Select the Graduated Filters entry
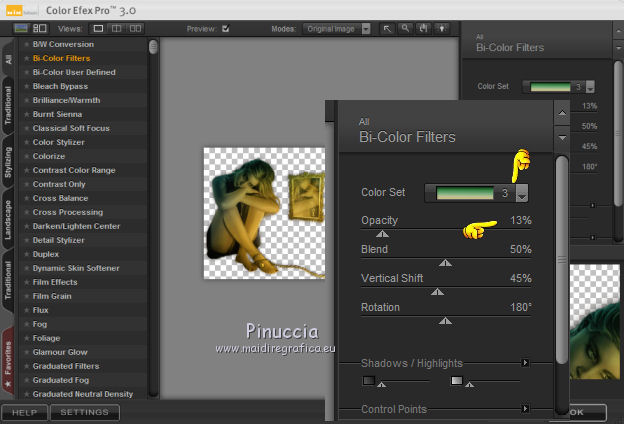 click(x=66, y=366)
